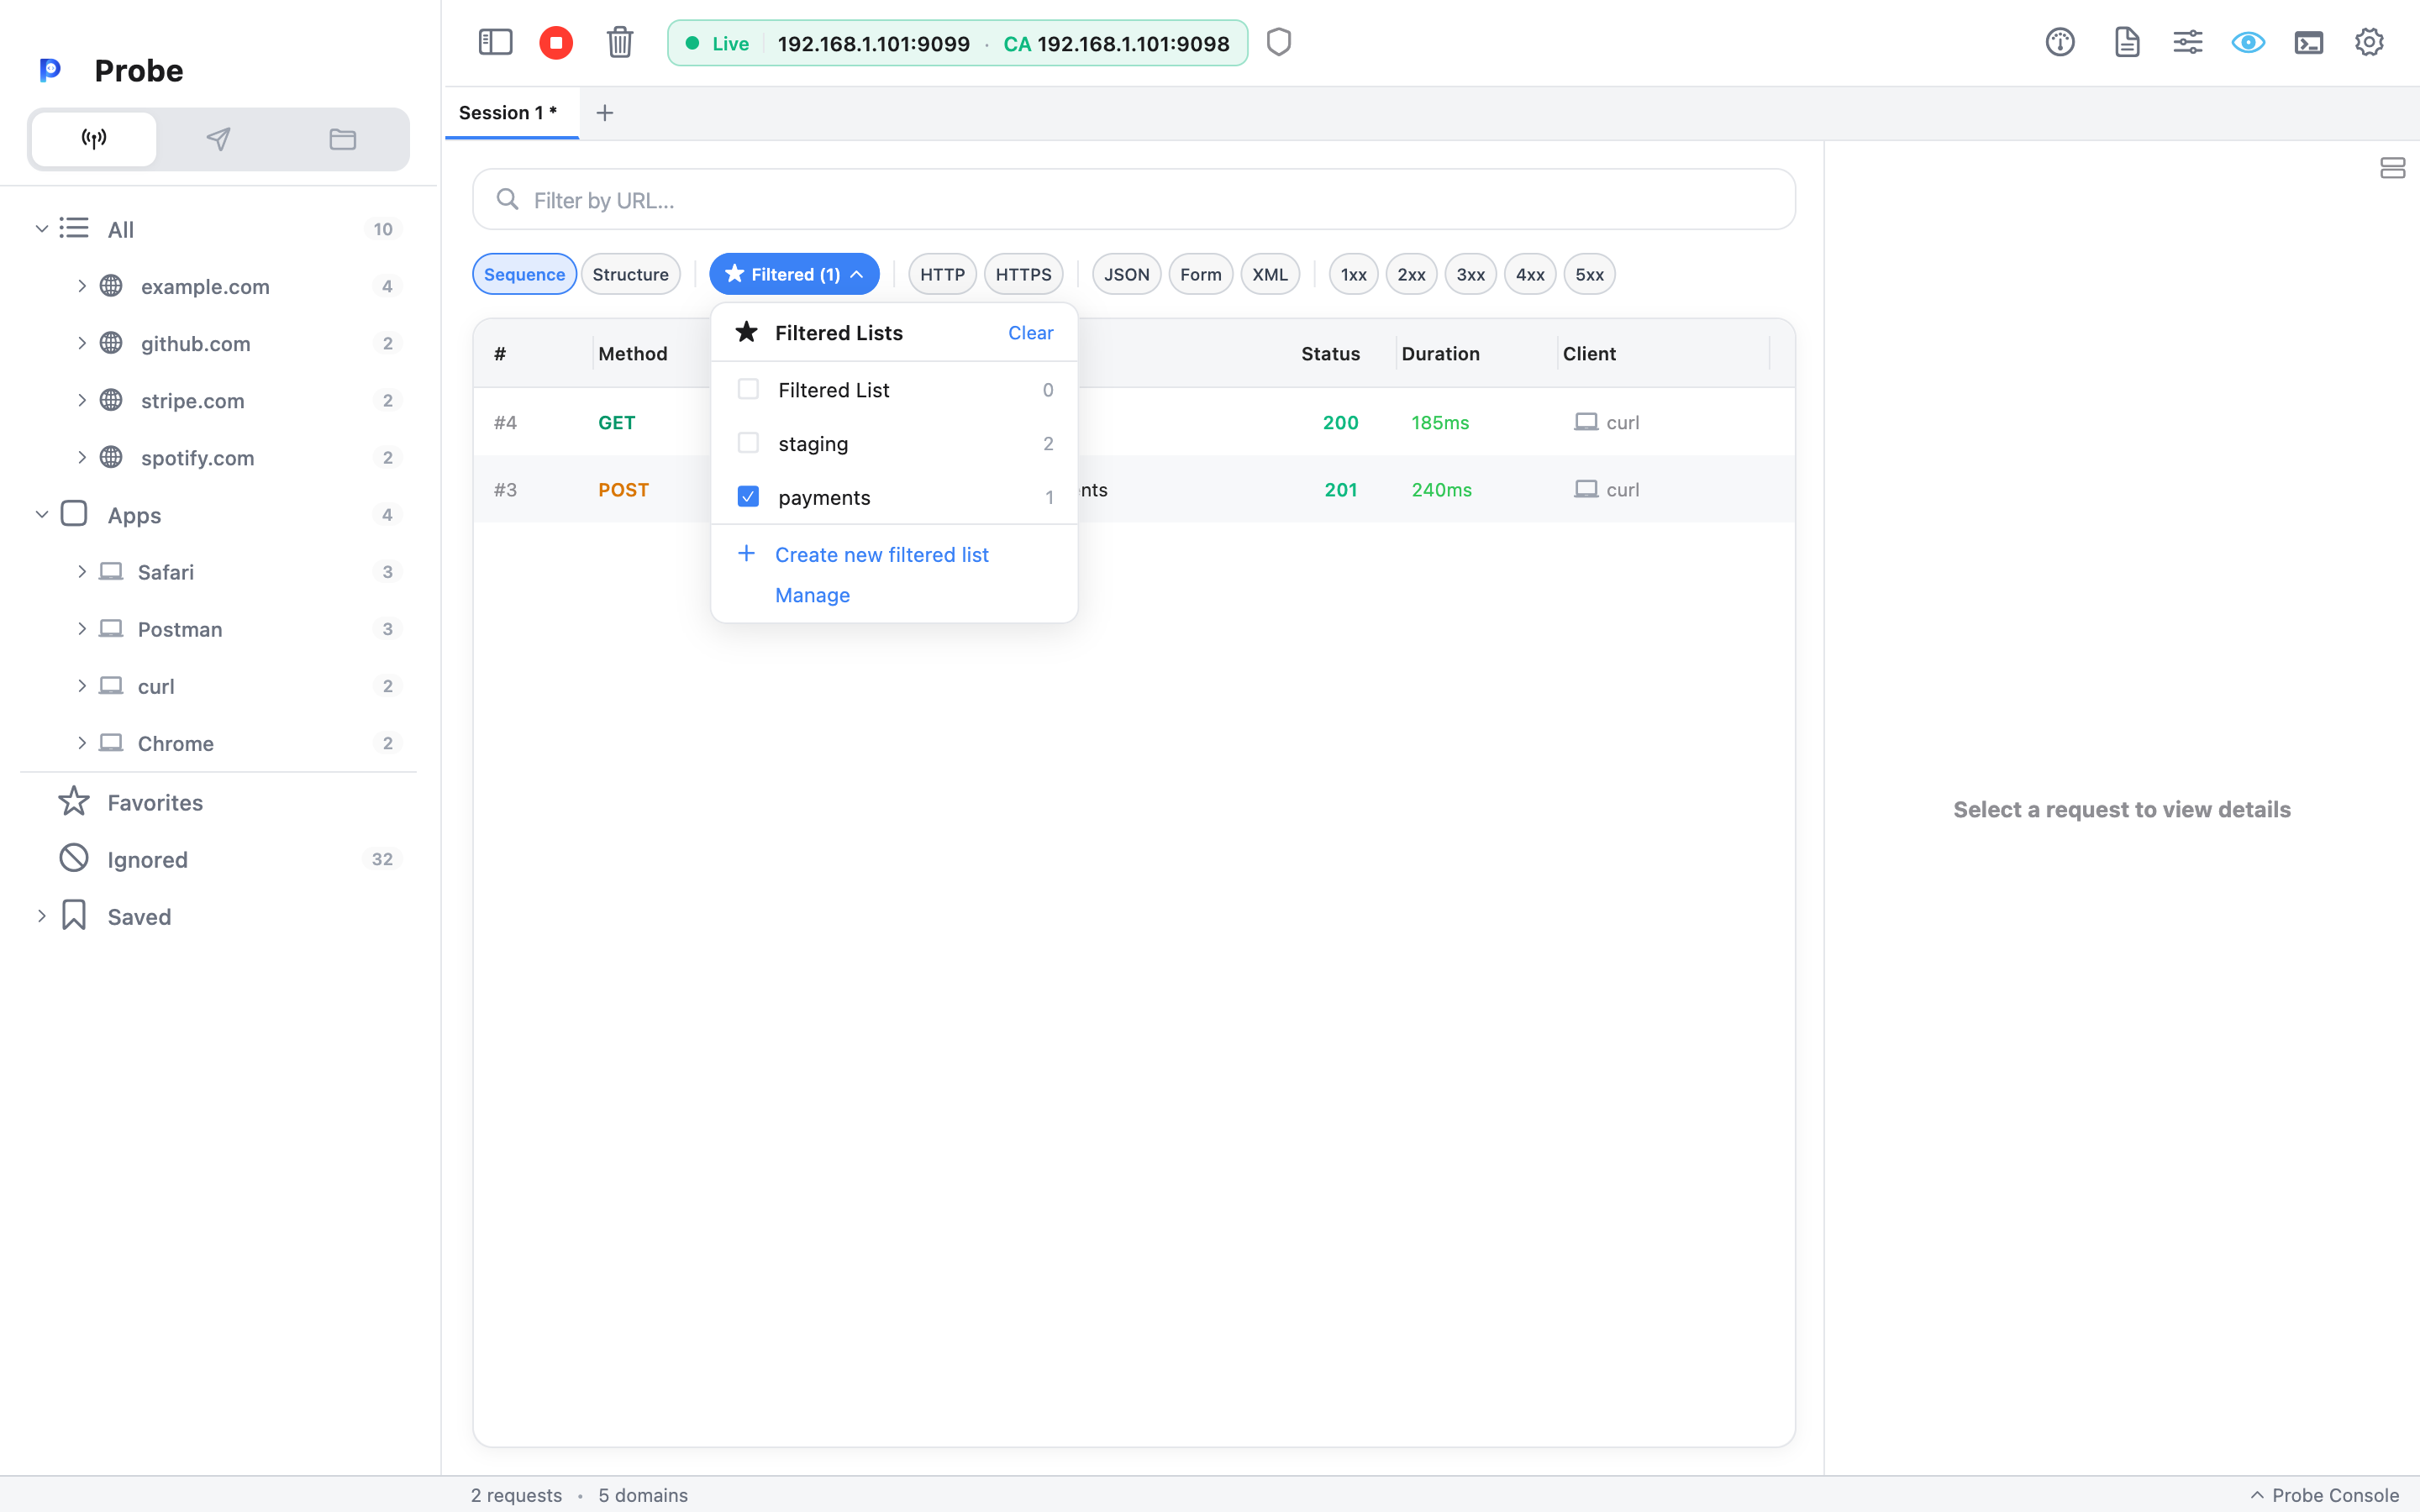Image resolution: width=2420 pixels, height=1512 pixels.
Task: Click the list icon beside All
Action: [x=74, y=228]
